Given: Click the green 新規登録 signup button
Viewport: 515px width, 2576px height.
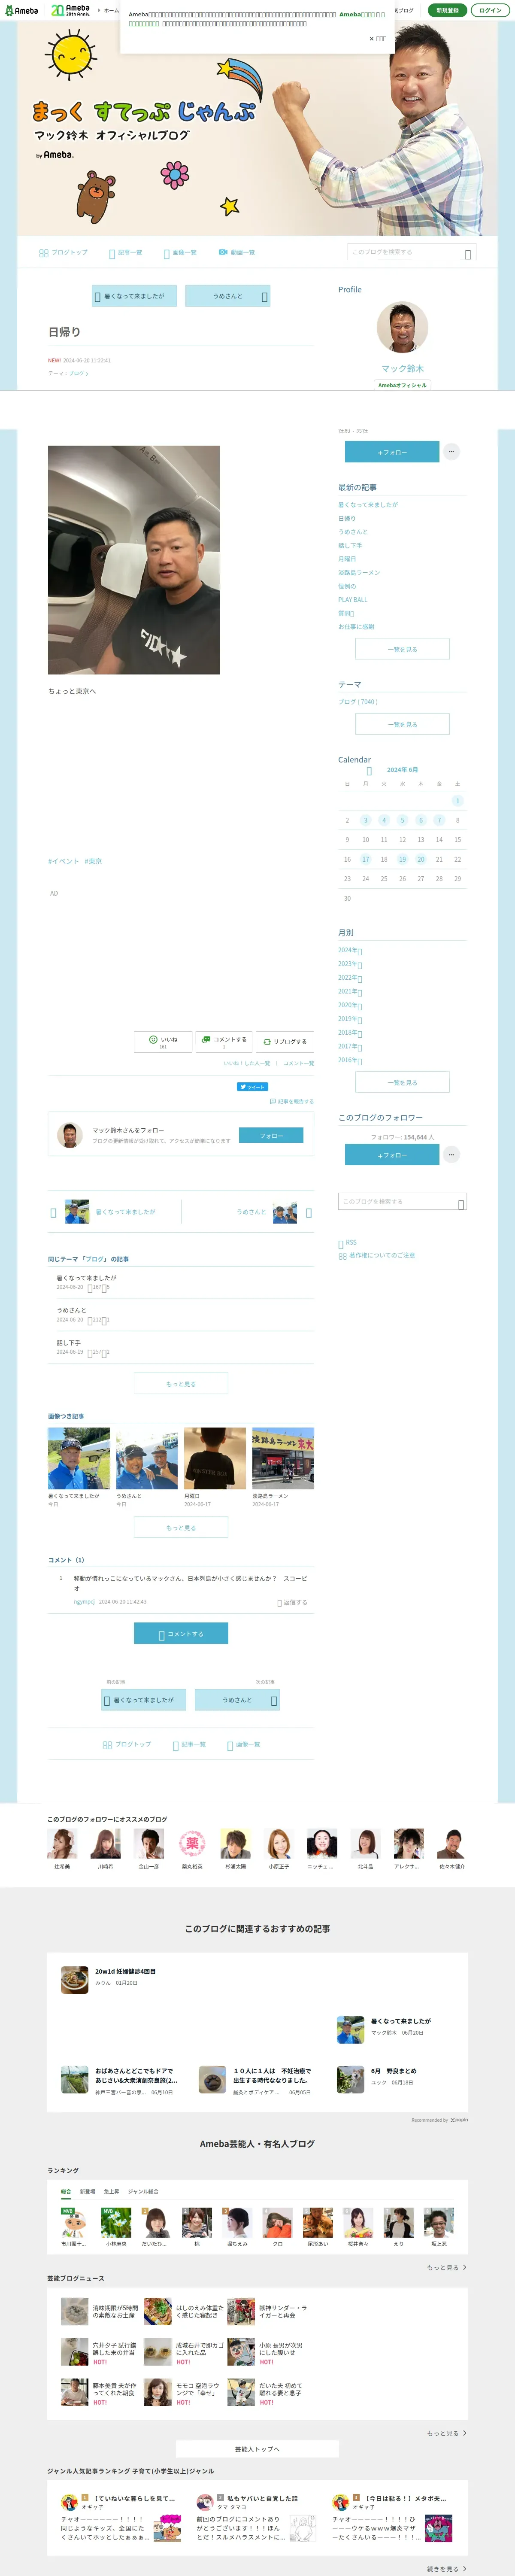Looking at the screenshot, I should click(447, 10).
